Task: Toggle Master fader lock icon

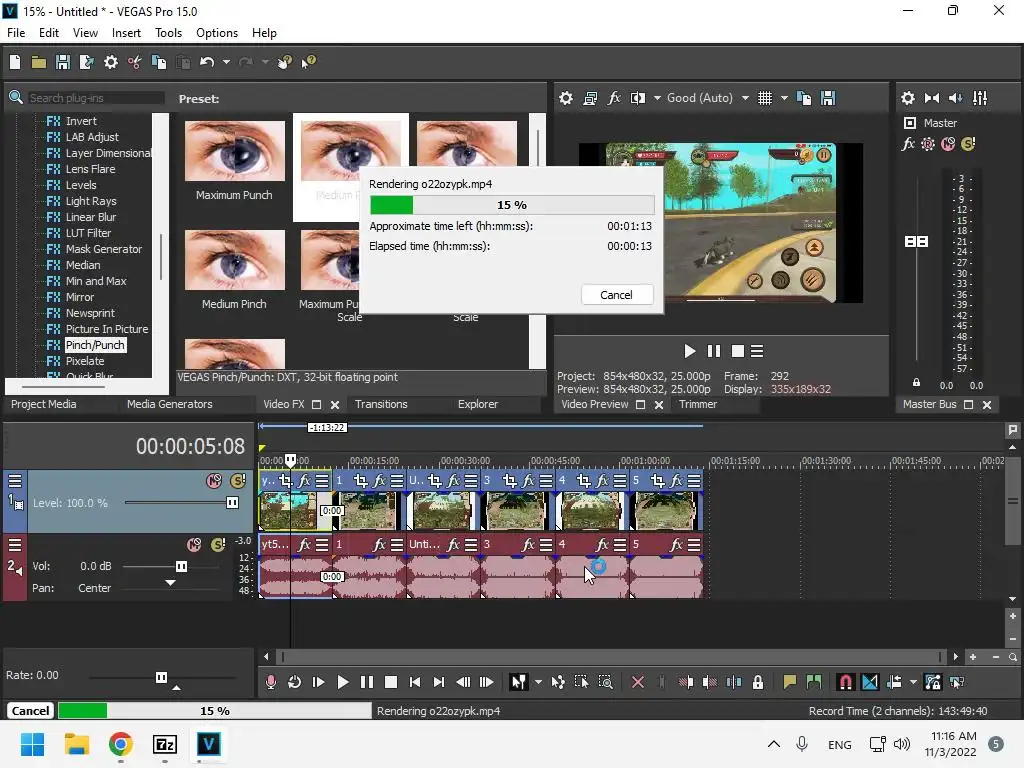Action: pos(916,383)
